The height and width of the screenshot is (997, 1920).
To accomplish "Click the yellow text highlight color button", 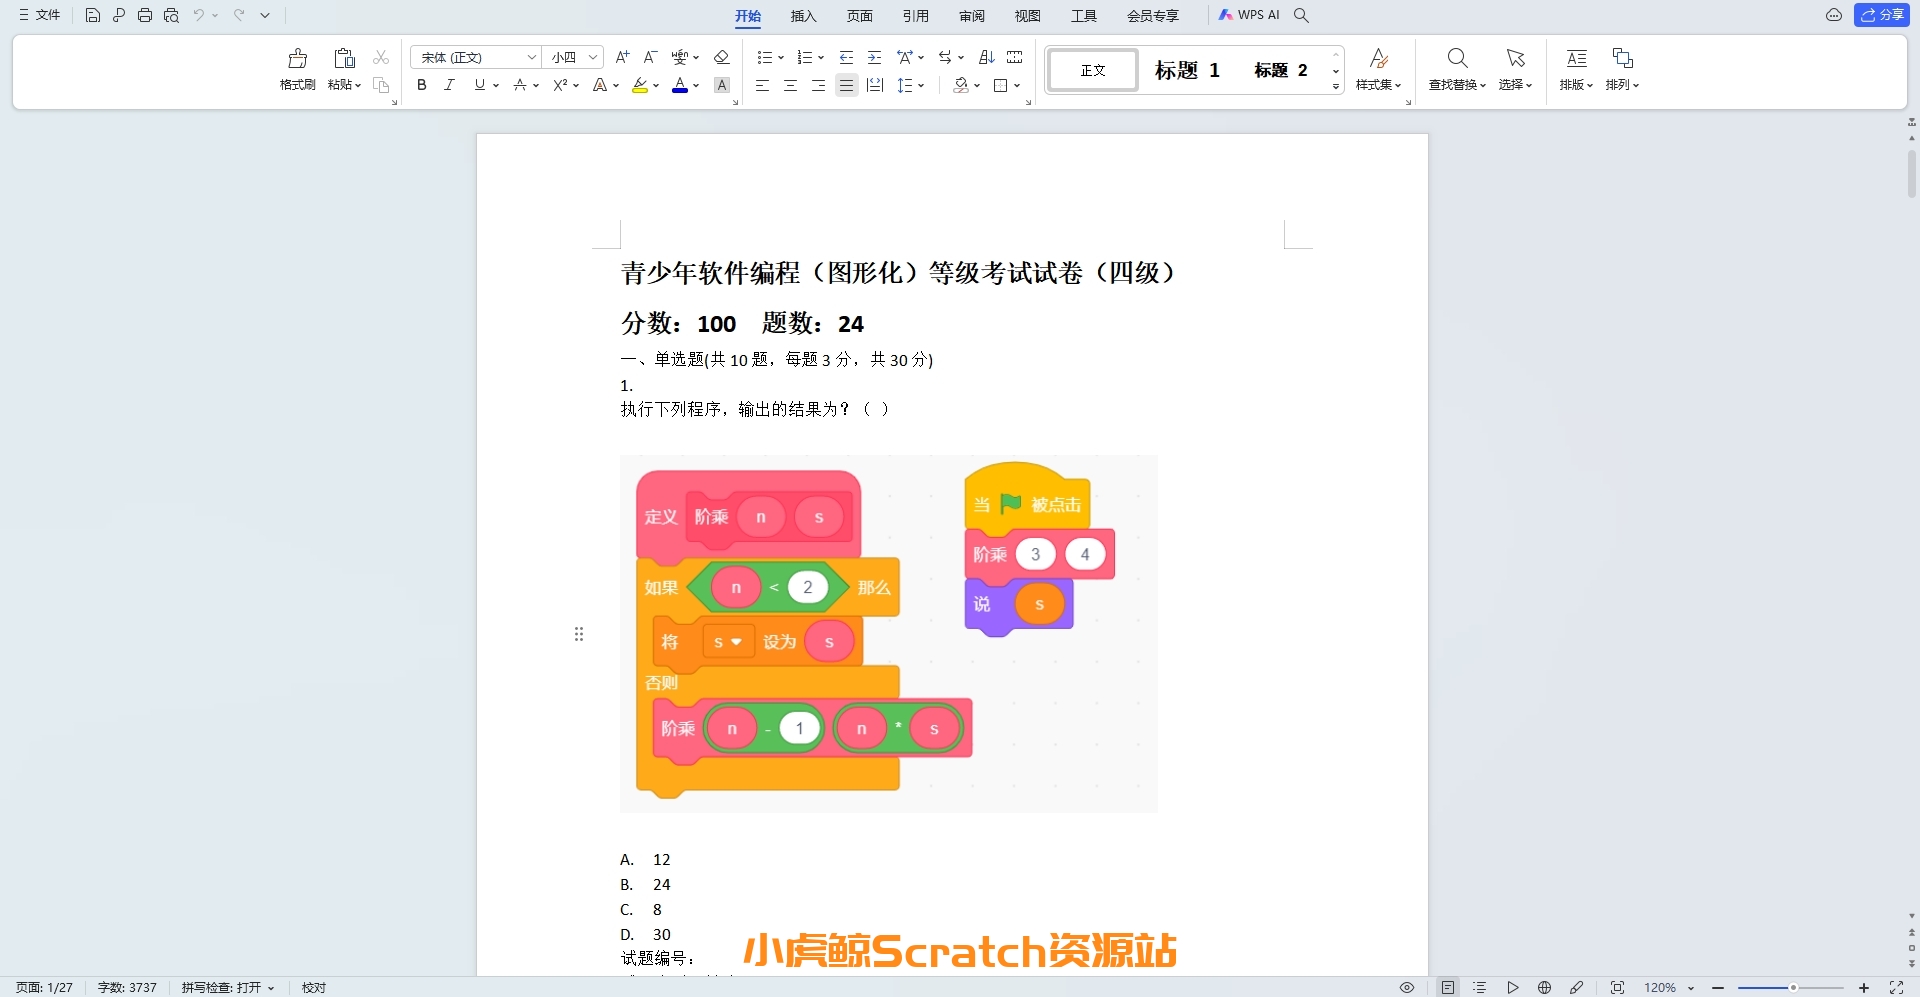I will point(640,86).
